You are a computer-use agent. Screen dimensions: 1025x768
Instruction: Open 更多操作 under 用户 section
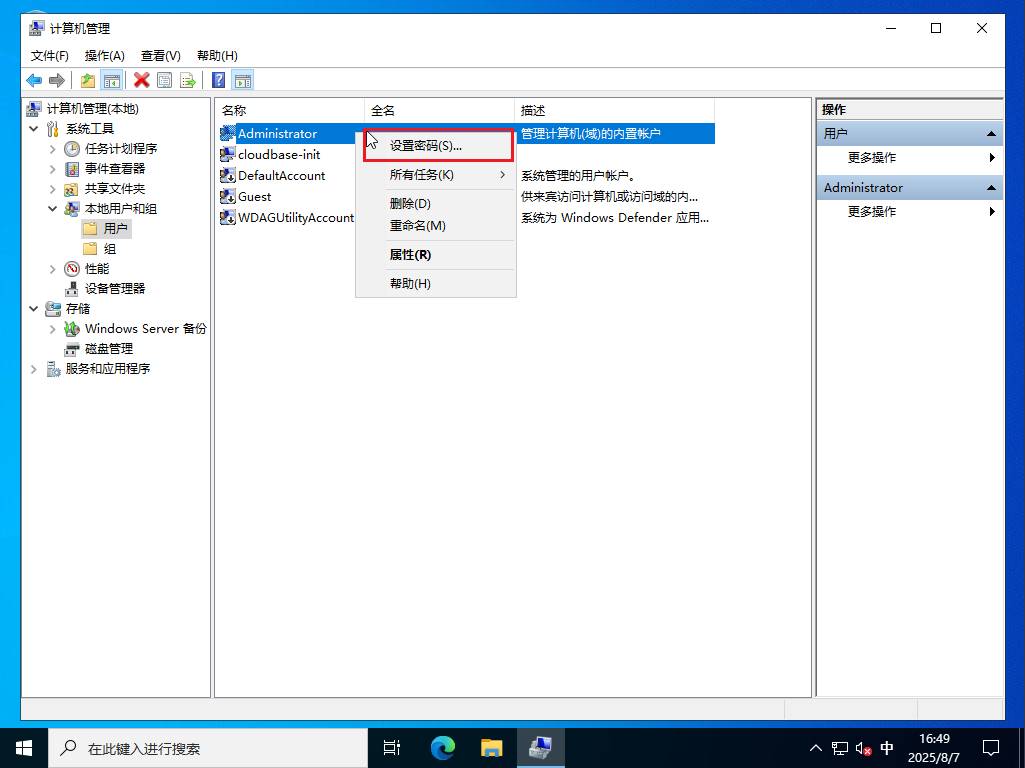point(910,158)
